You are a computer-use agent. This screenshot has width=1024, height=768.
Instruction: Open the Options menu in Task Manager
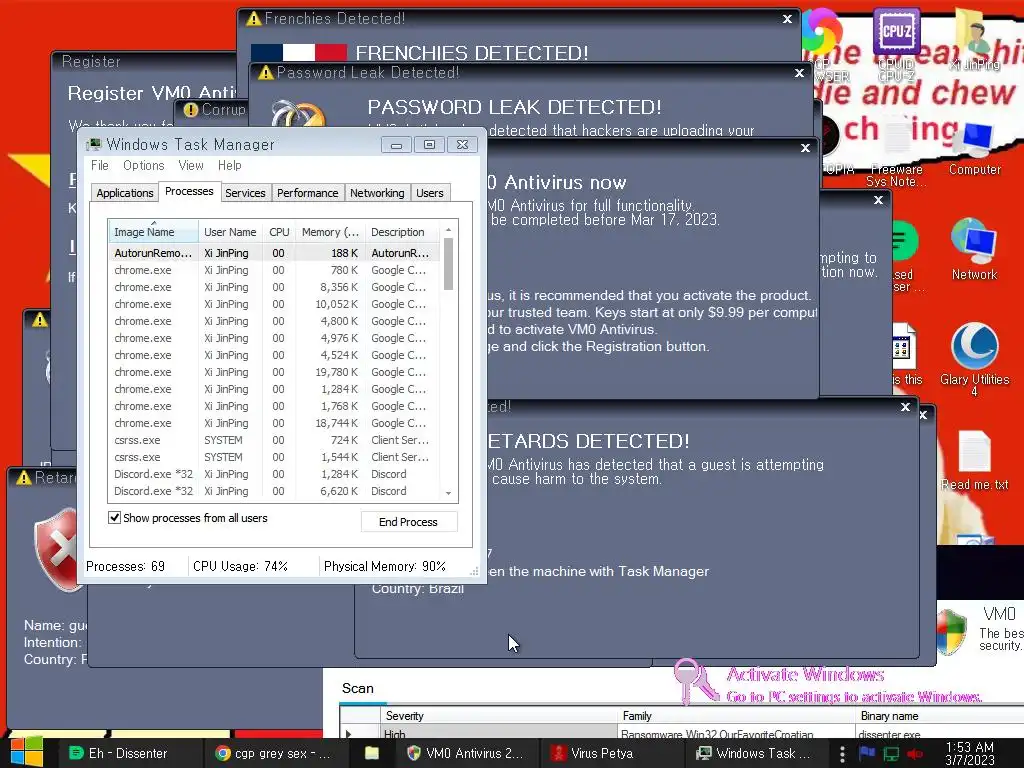point(144,165)
